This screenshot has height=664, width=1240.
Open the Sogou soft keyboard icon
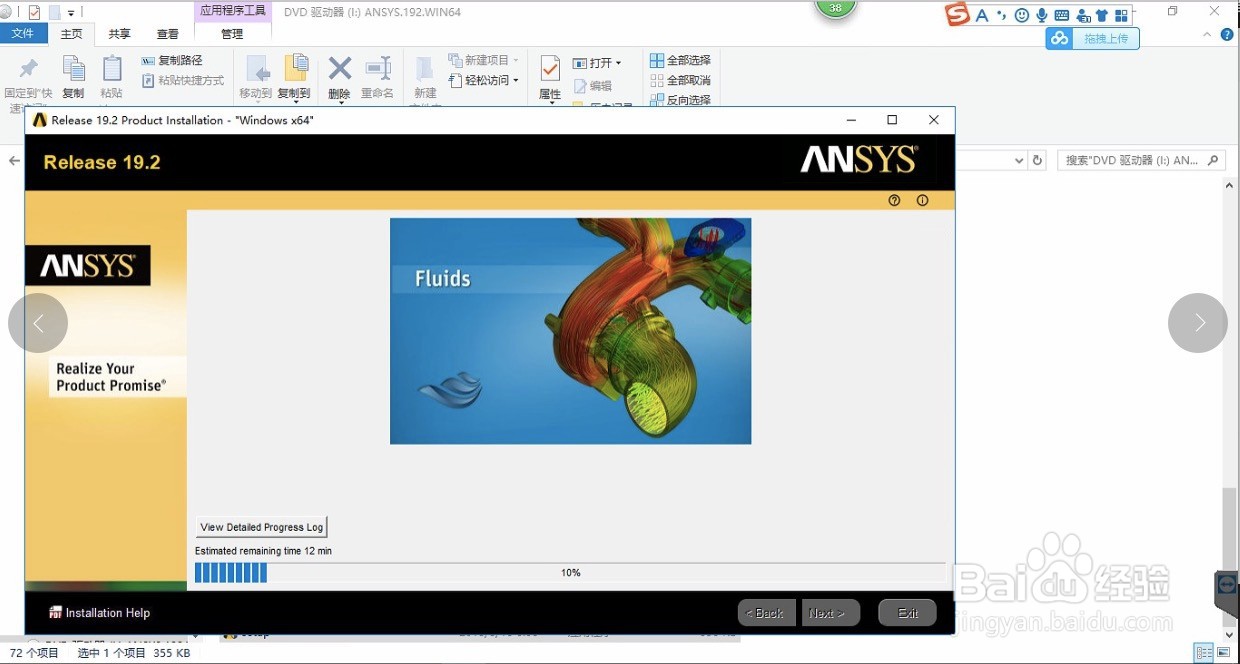[x=1061, y=15]
